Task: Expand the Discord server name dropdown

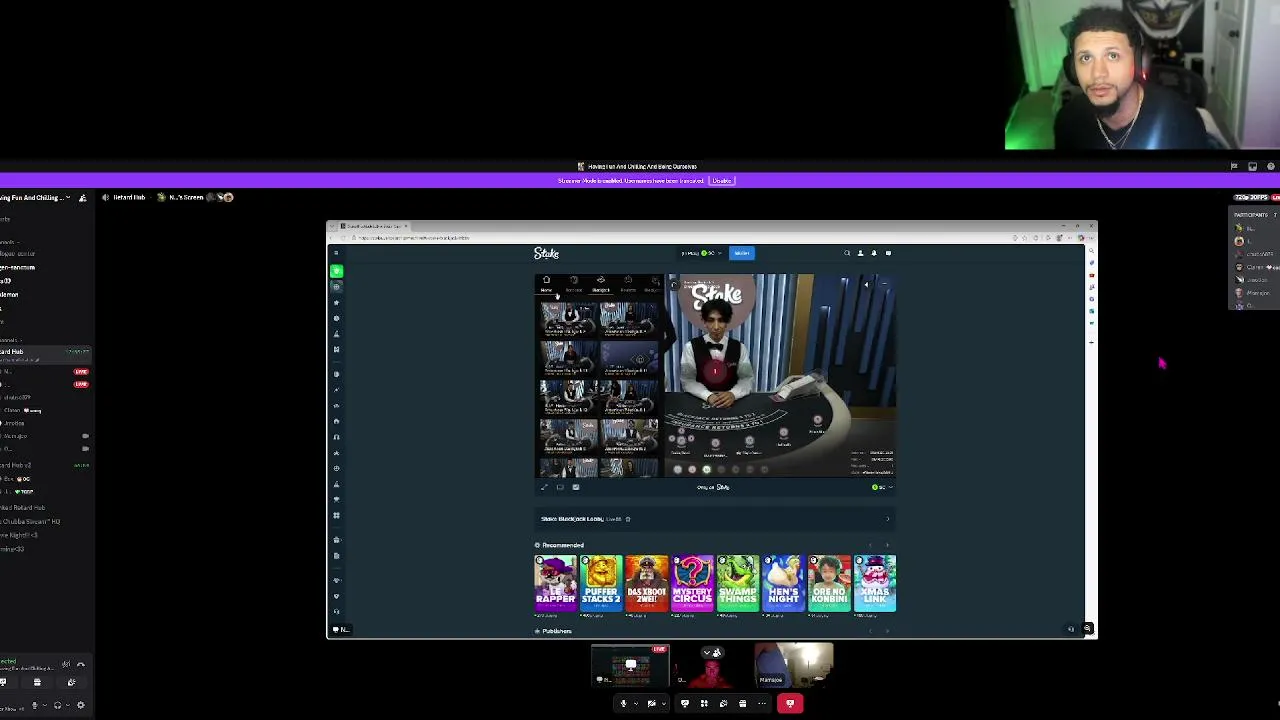Action: coord(68,198)
